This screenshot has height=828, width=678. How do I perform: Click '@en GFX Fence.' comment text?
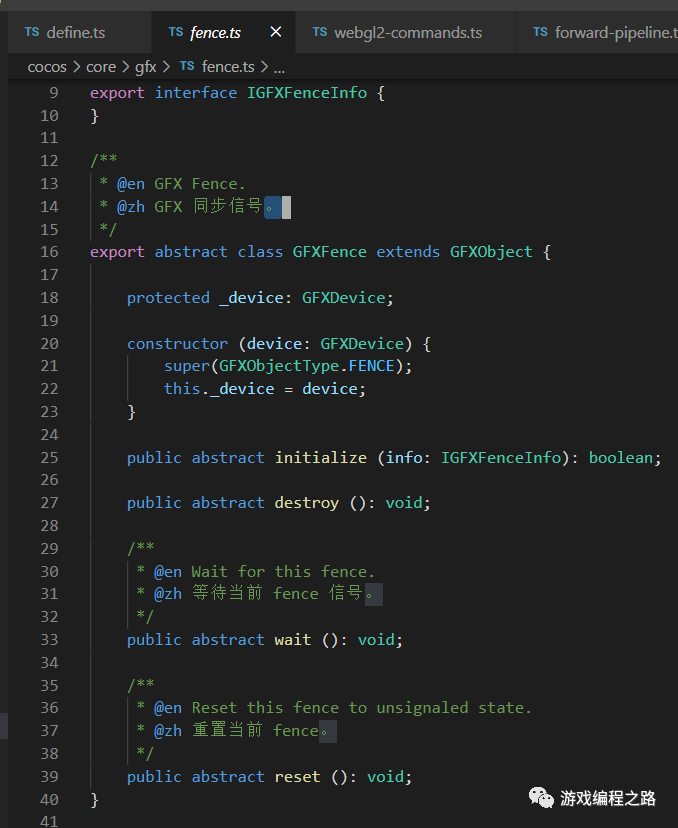coord(181,184)
